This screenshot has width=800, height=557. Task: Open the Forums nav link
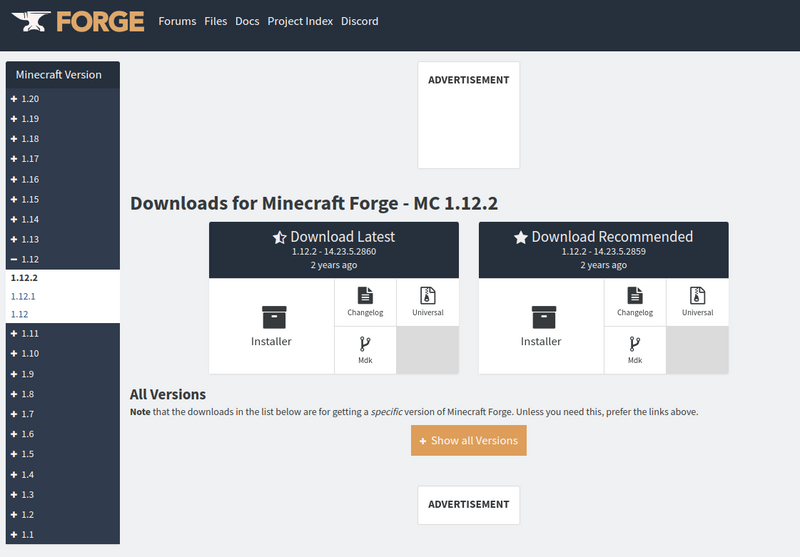click(177, 21)
